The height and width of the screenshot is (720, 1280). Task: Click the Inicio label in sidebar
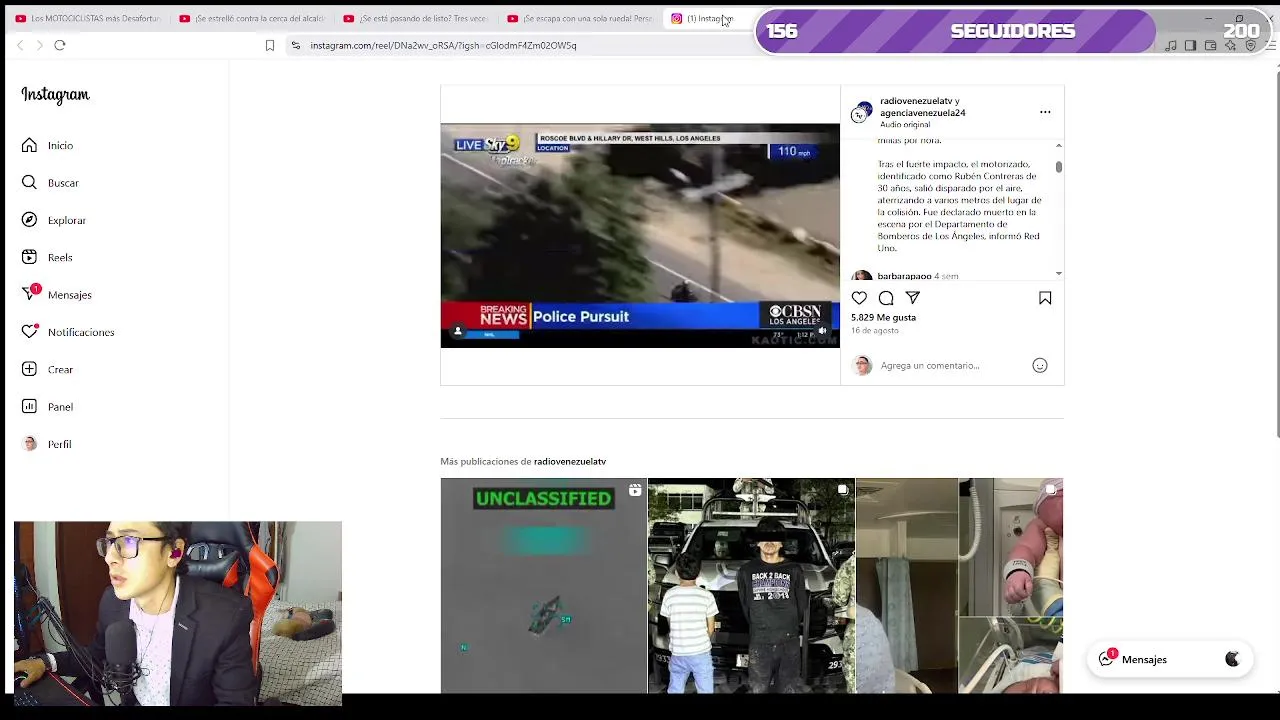pos(60,146)
